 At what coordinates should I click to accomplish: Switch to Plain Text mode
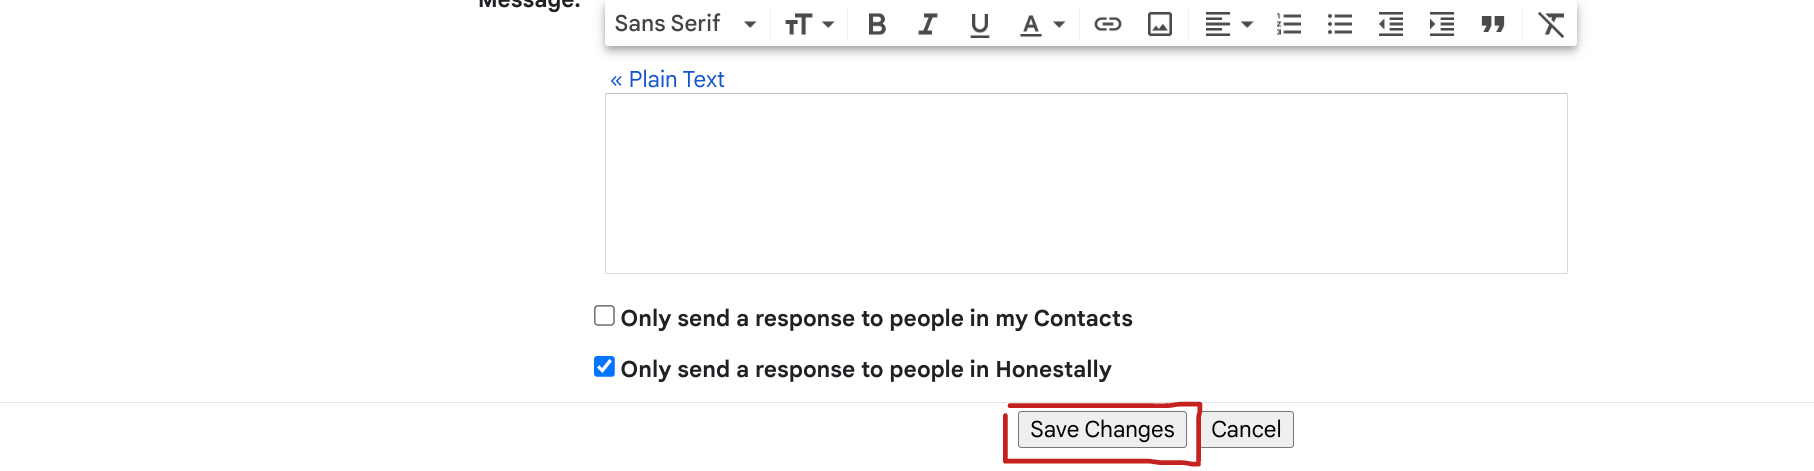[x=667, y=79]
